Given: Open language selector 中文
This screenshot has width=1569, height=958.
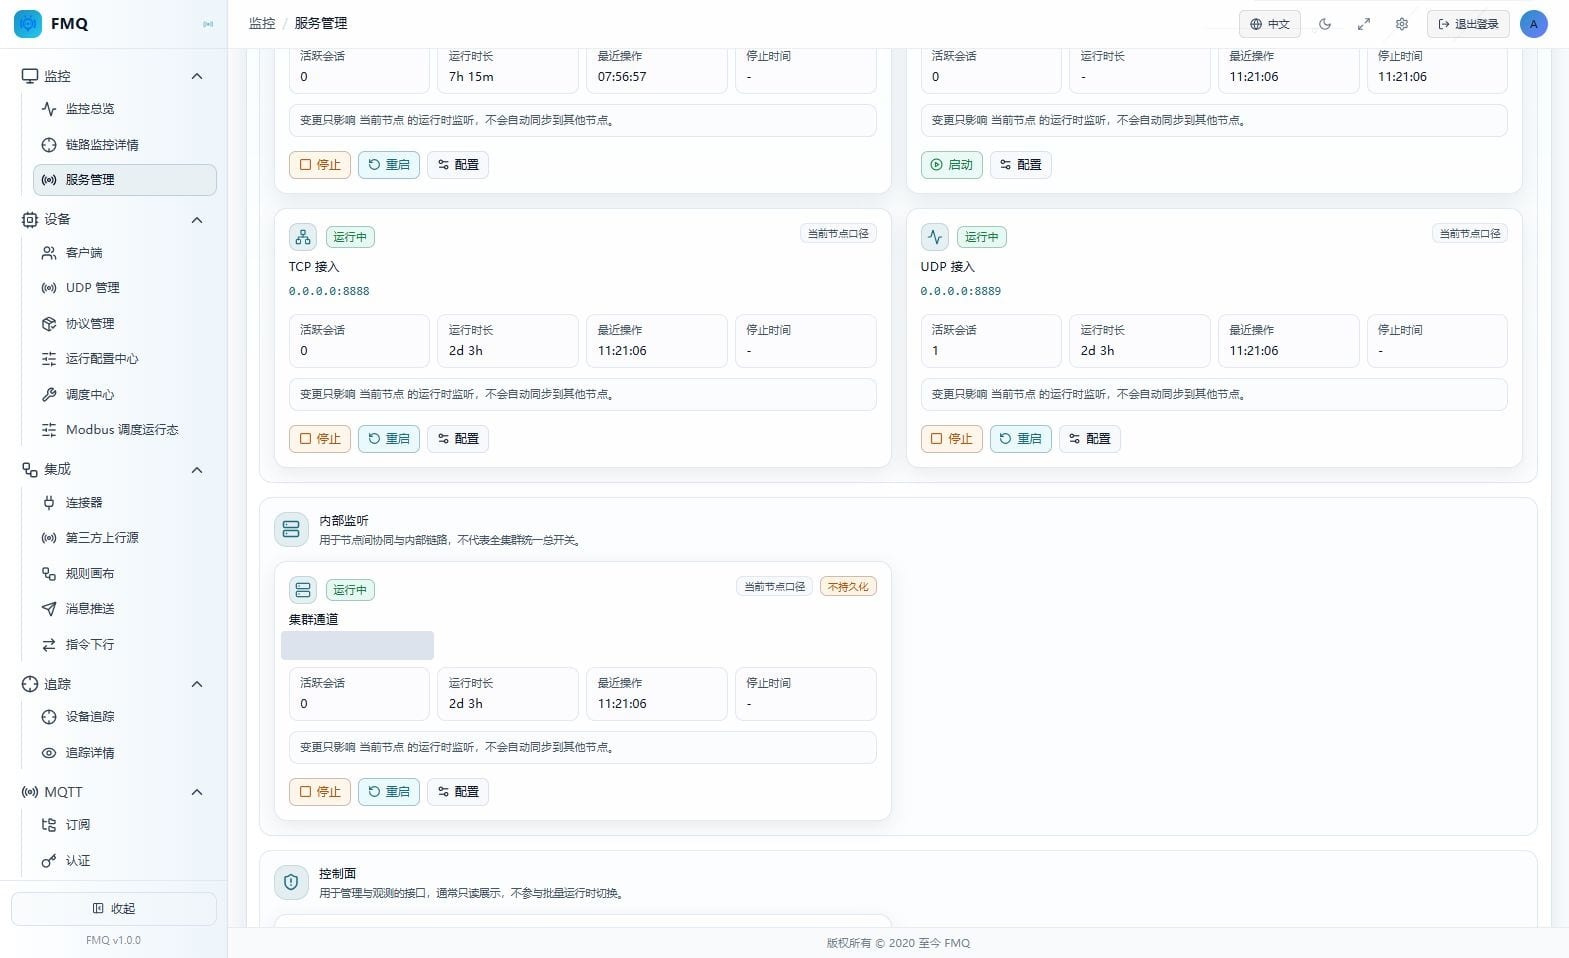Looking at the screenshot, I should click(x=1269, y=24).
